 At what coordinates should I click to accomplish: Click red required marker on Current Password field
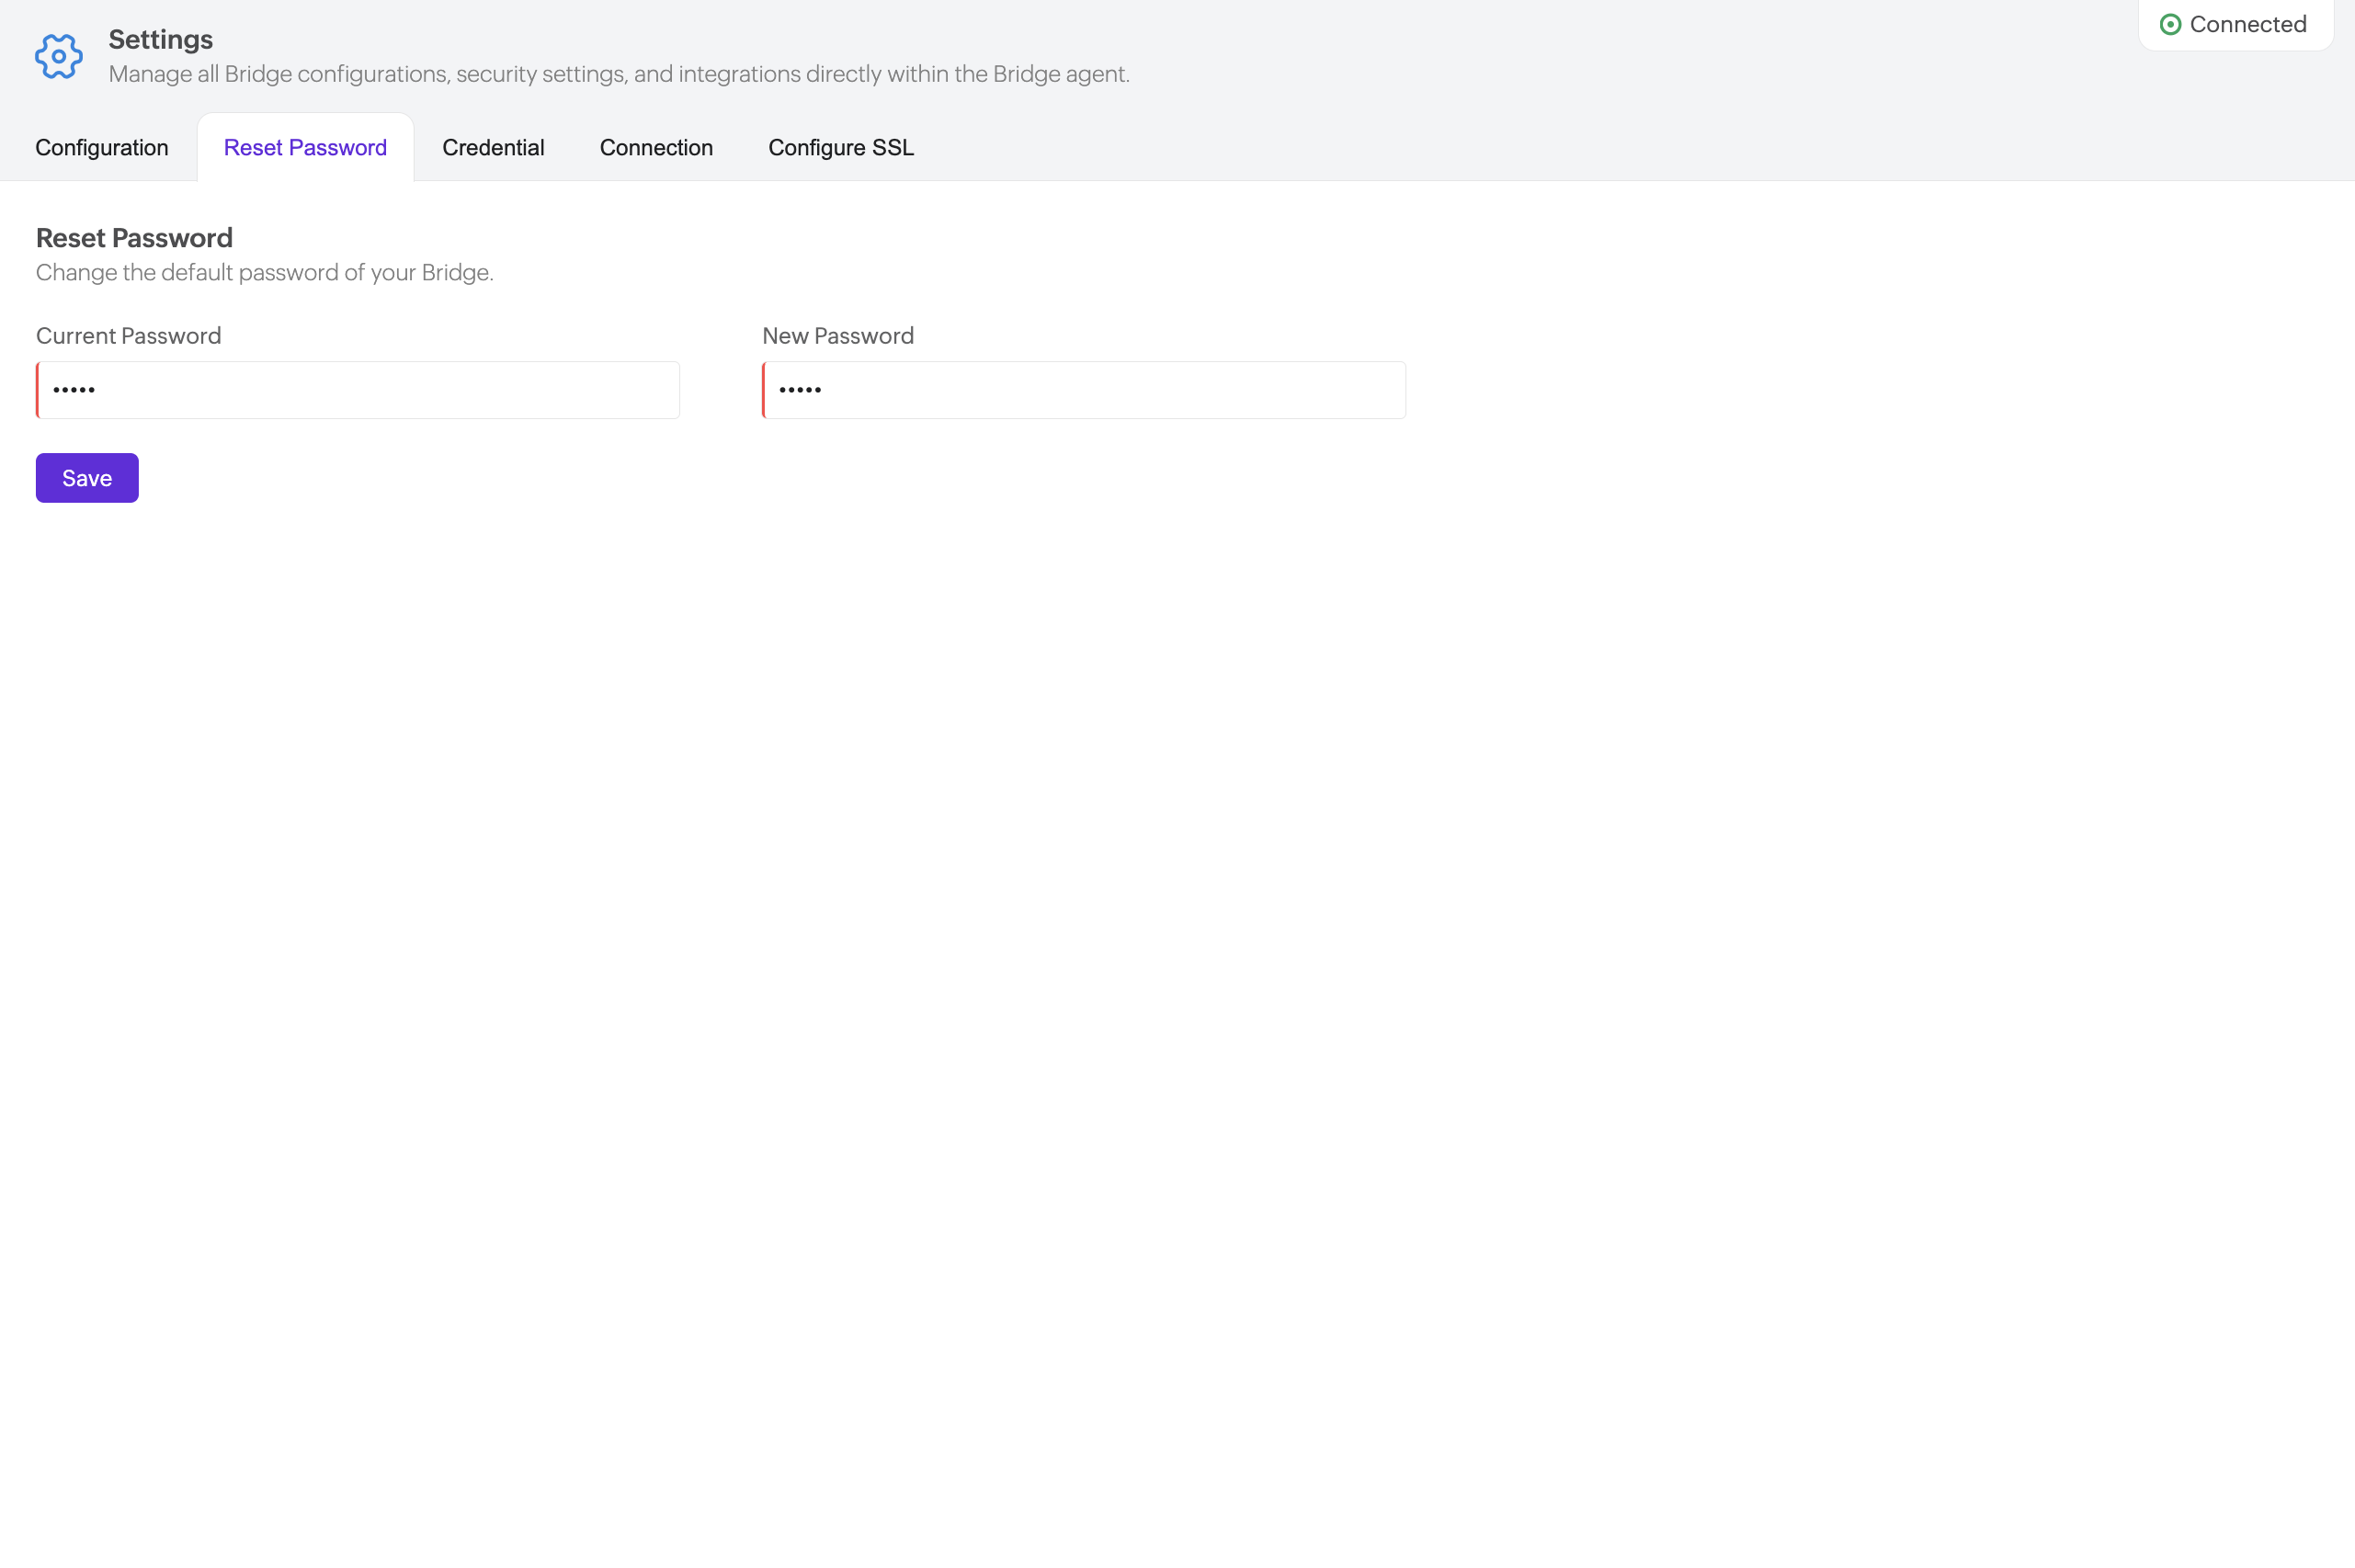(x=38, y=390)
